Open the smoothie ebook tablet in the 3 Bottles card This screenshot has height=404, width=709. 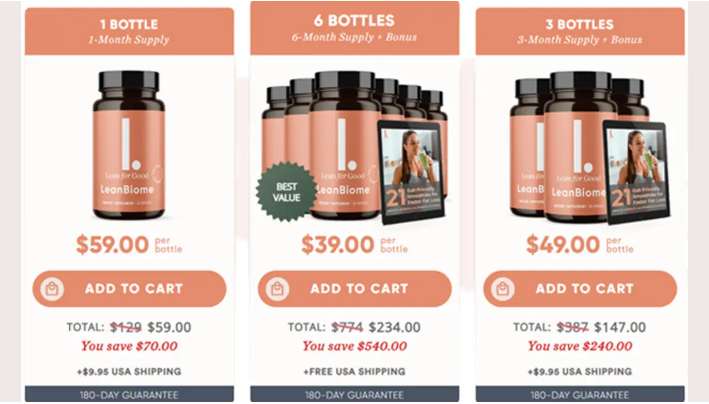pyautogui.click(x=636, y=172)
